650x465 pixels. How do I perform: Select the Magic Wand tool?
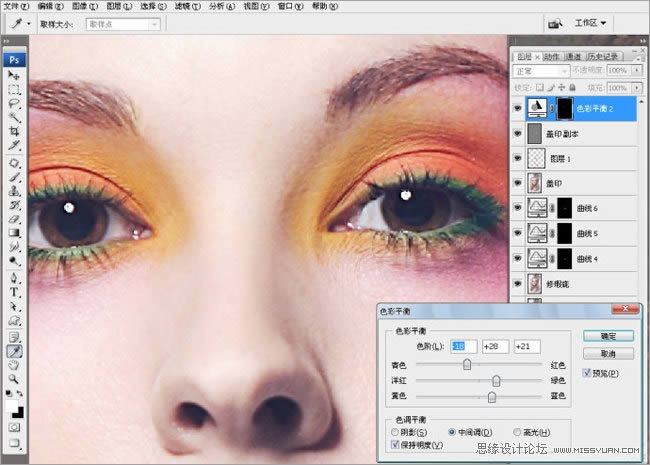(14, 118)
